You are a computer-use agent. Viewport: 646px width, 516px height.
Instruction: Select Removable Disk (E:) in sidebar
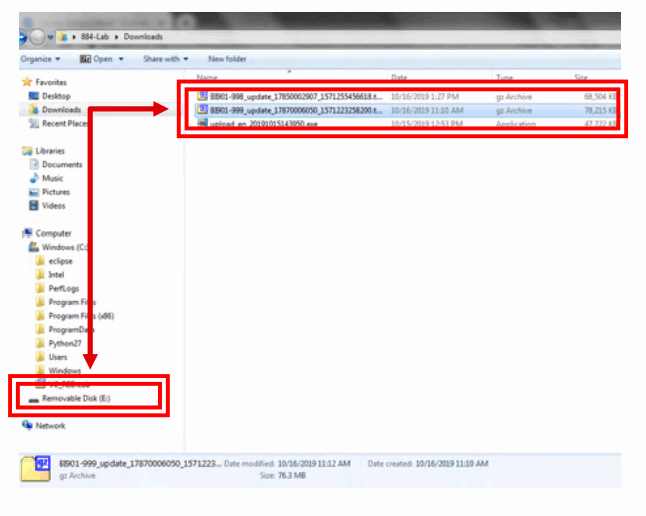point(76,398)
